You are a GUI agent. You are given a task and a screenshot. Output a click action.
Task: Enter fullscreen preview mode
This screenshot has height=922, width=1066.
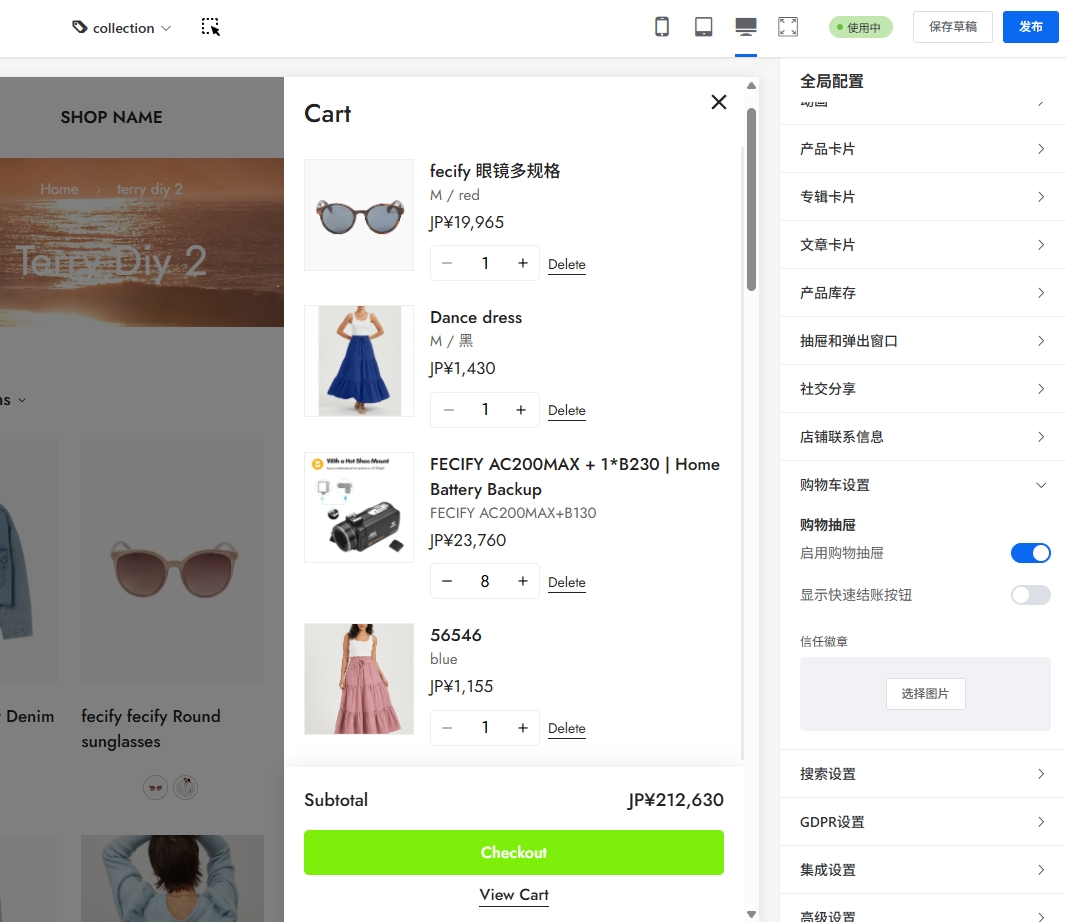[x=788, y=27]
